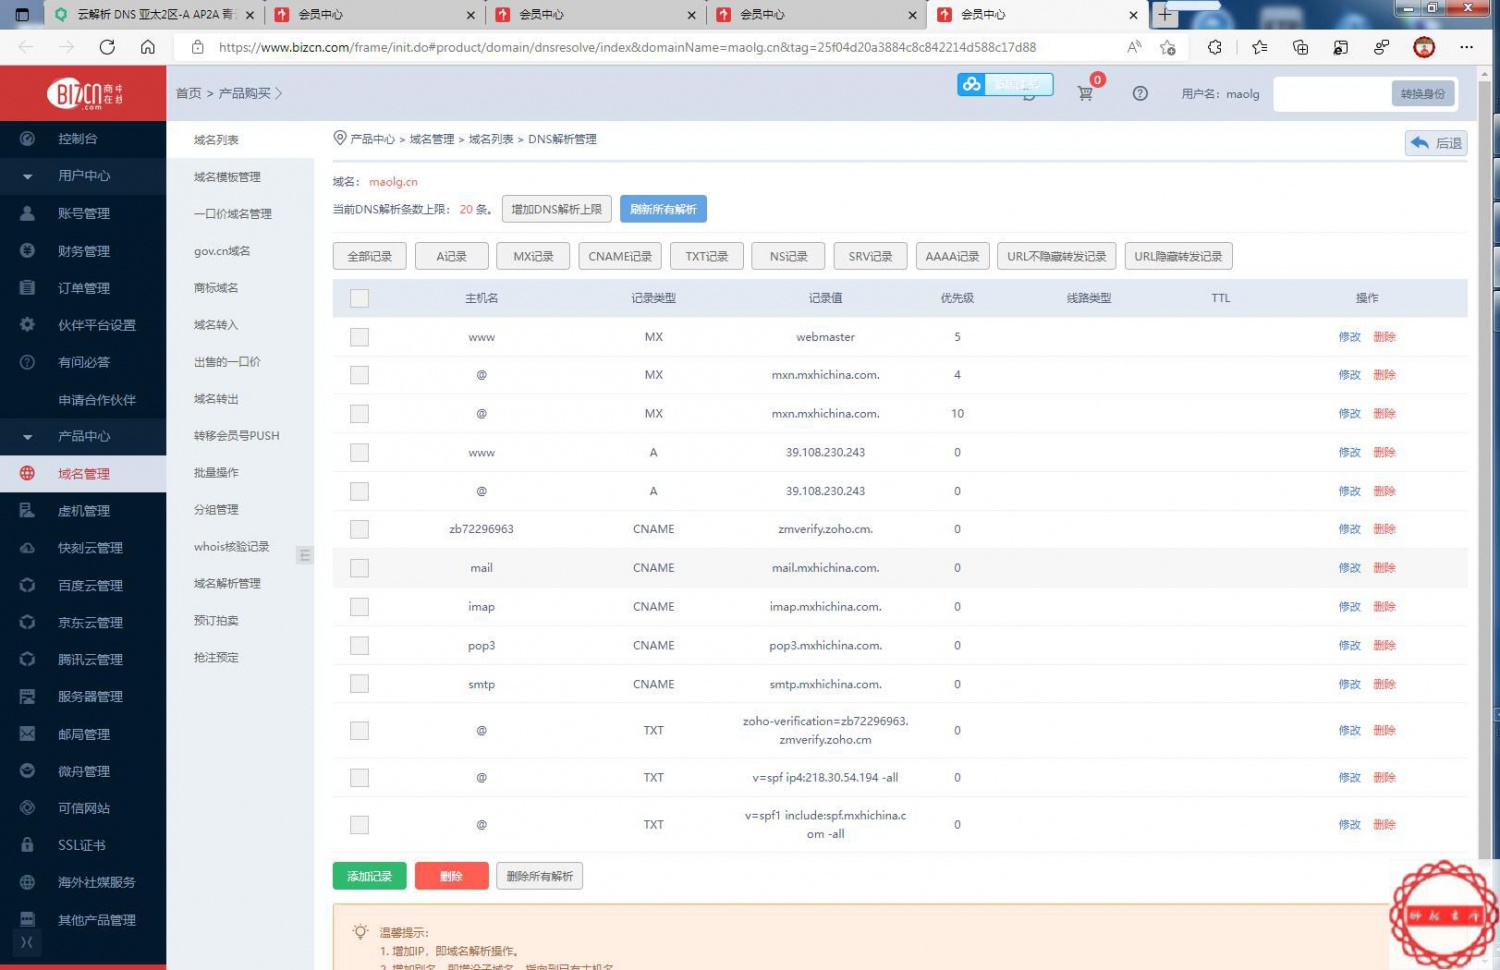Viewport: 1500px width, 970px height.
Task: Open 控制台 in sidebar
Action: point(83,139)
